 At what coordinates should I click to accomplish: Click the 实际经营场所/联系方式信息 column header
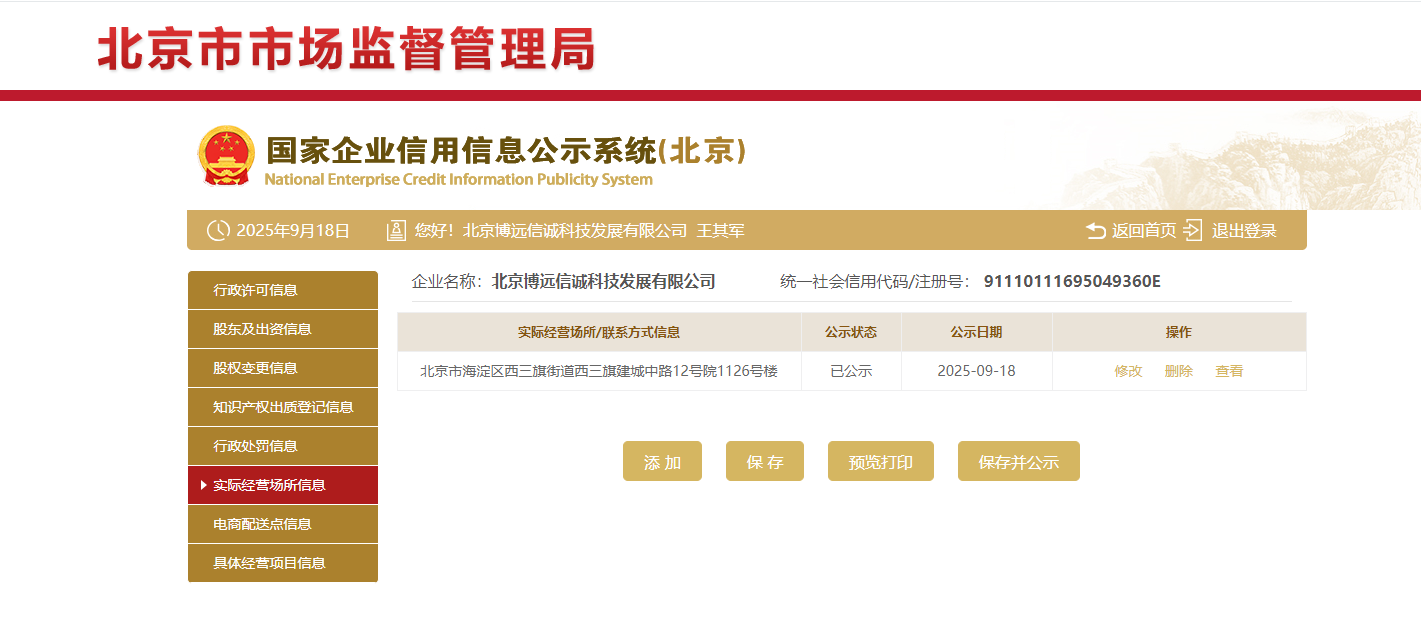click(x=599, y=332)
